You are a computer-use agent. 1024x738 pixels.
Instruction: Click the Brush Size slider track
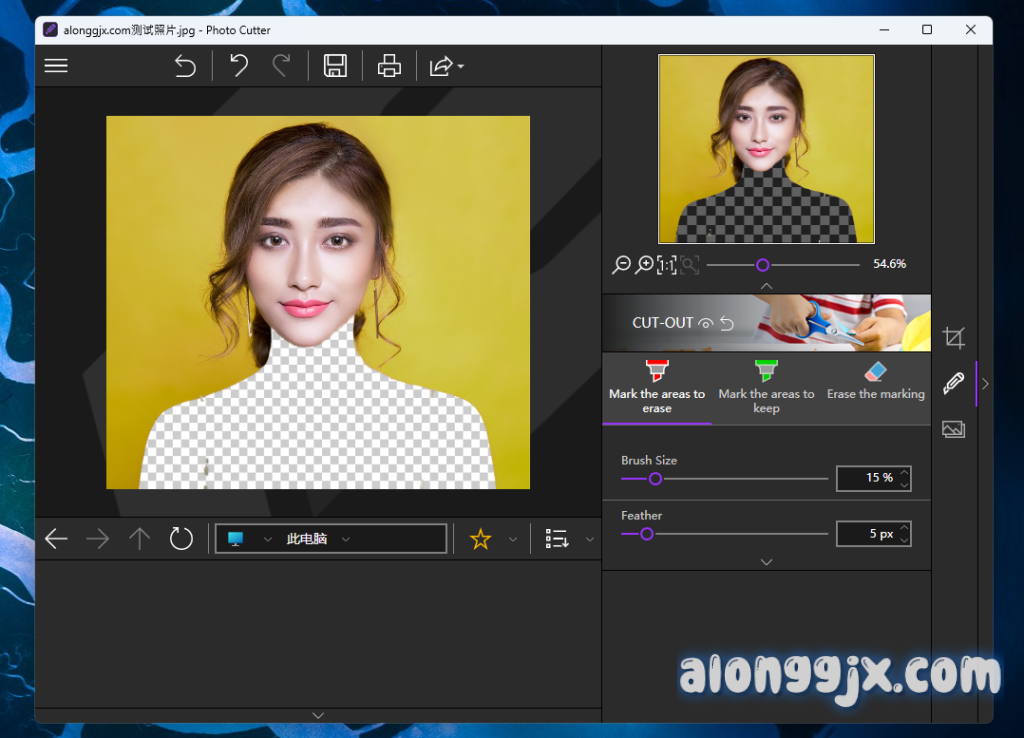(740, 479)
